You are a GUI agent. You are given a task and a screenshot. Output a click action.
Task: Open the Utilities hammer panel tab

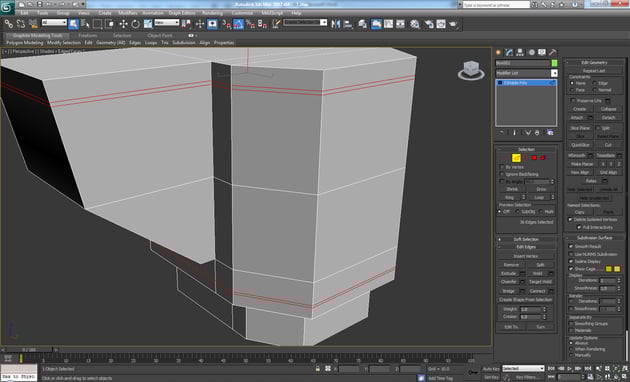pyautogui.click(x=553, y=52)
